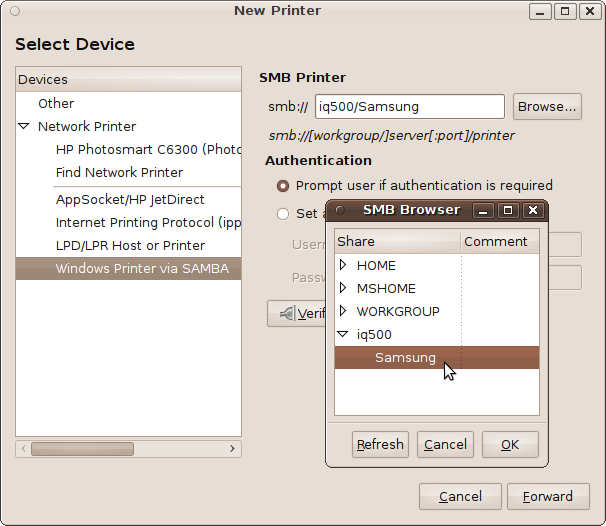This screenshot has height=526, width=606.
Task: Click the left arrow of devices scrollbar
Action: pos(24,449)
